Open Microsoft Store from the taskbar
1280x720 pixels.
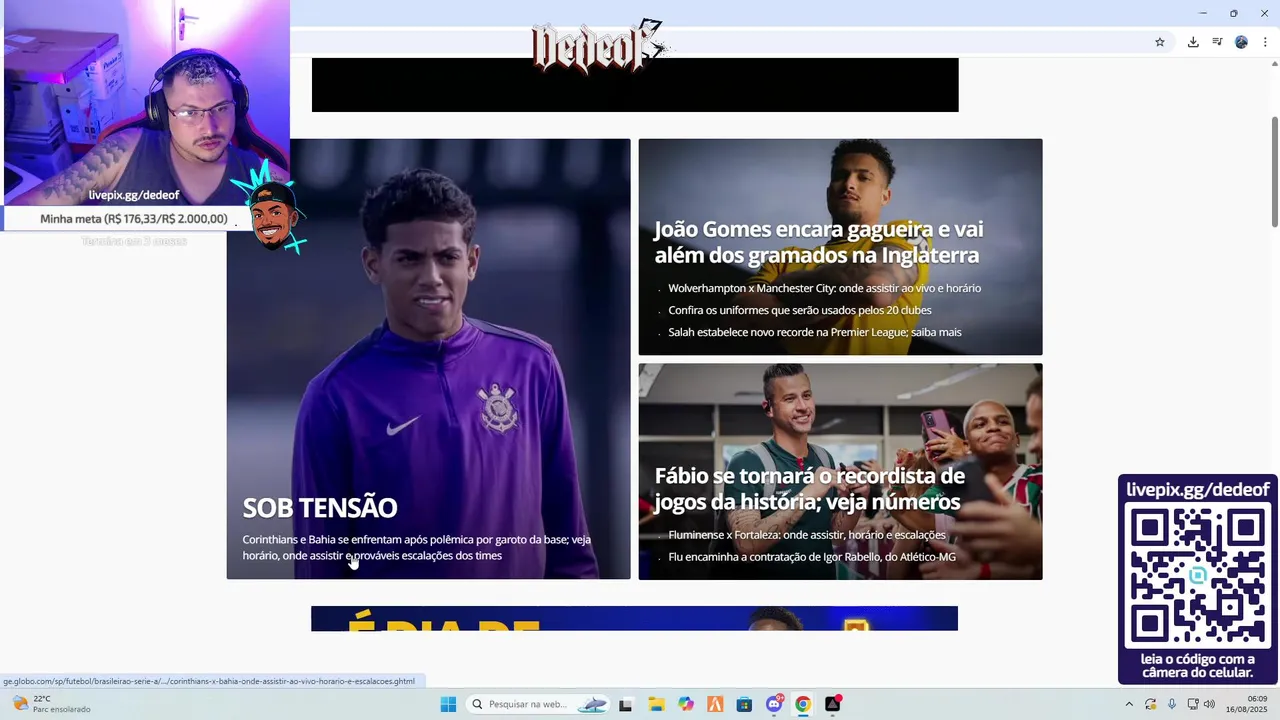coord(744,704)
